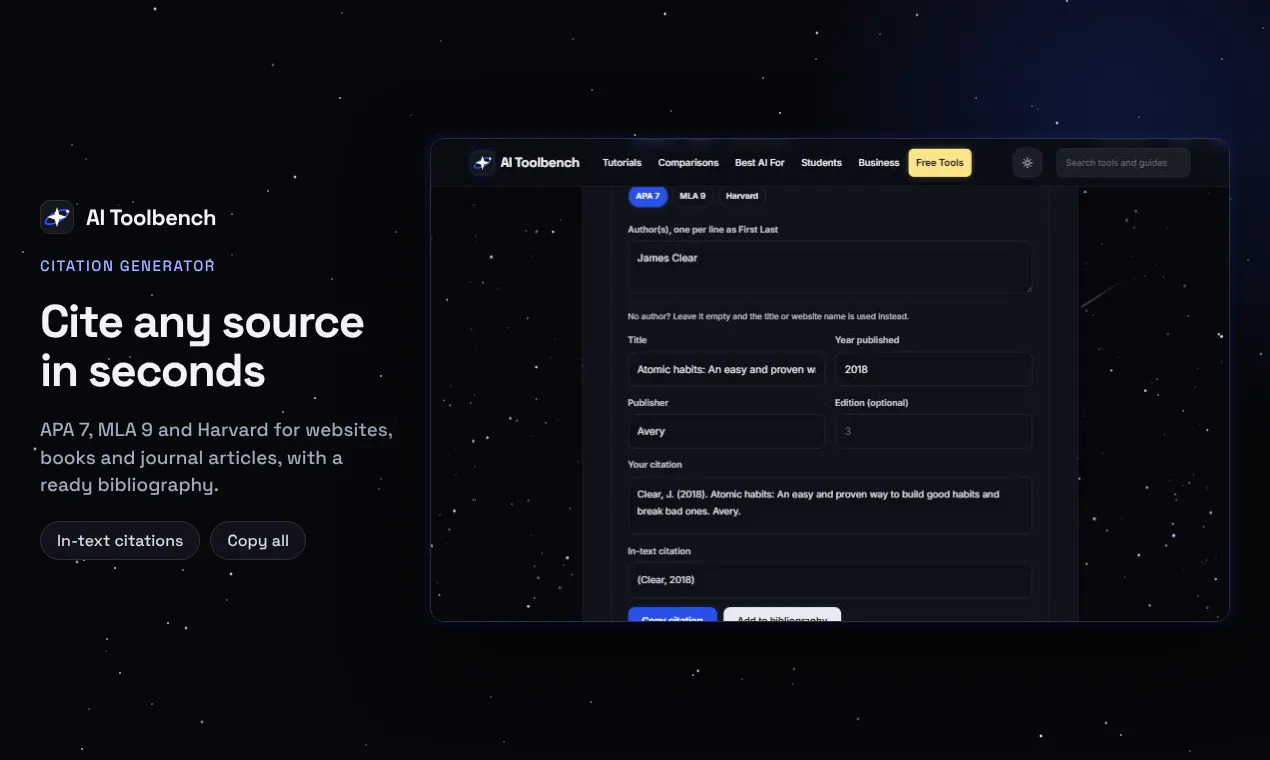Screen dimensions: 1270x760
Task: Click the large AI Toolbench brand text on left
Action: (151, 217)
